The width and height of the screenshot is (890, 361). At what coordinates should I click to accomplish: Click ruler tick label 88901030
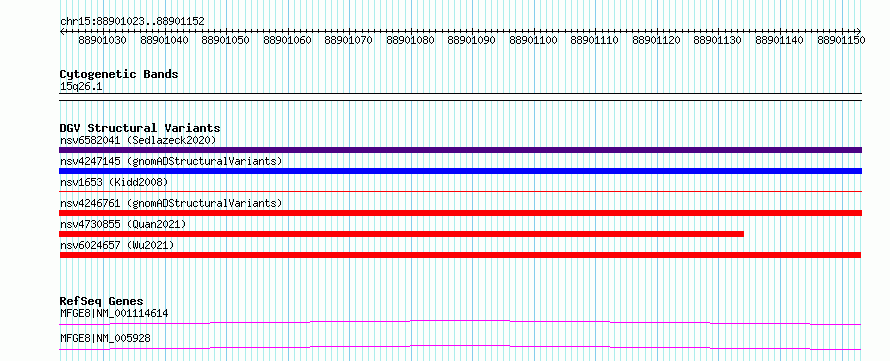(x=103, y=40)
